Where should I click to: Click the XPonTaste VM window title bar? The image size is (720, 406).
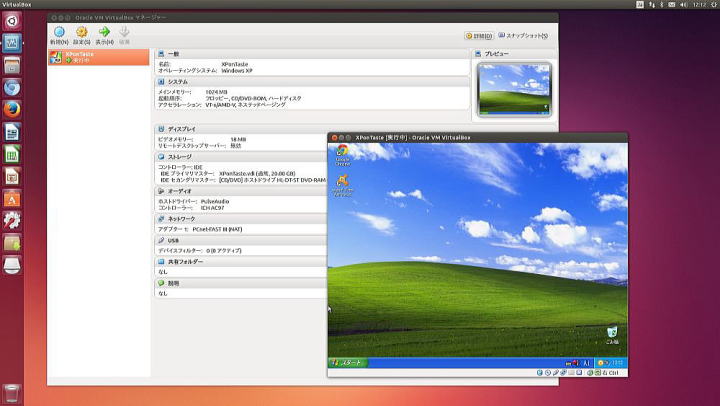pyautogui.click(x=478, y=137)
